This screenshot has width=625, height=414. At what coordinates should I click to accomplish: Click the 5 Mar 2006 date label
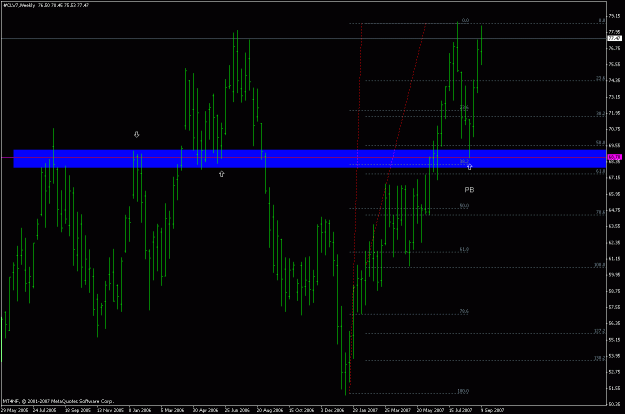[x=172, y=410]
